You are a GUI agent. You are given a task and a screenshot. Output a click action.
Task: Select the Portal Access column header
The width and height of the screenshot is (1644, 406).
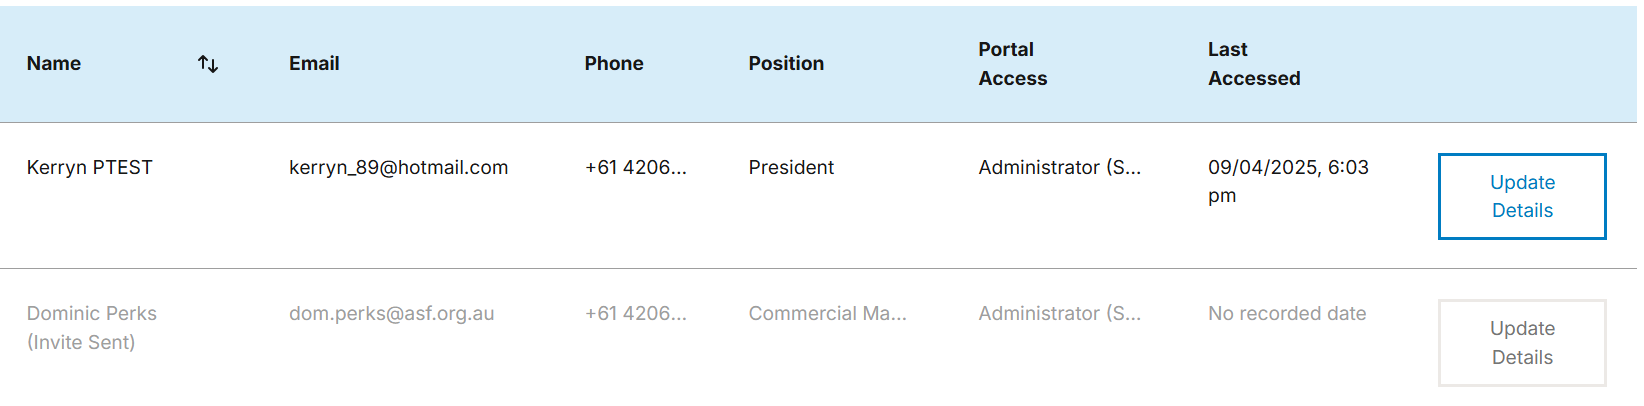coord(1013,64)
